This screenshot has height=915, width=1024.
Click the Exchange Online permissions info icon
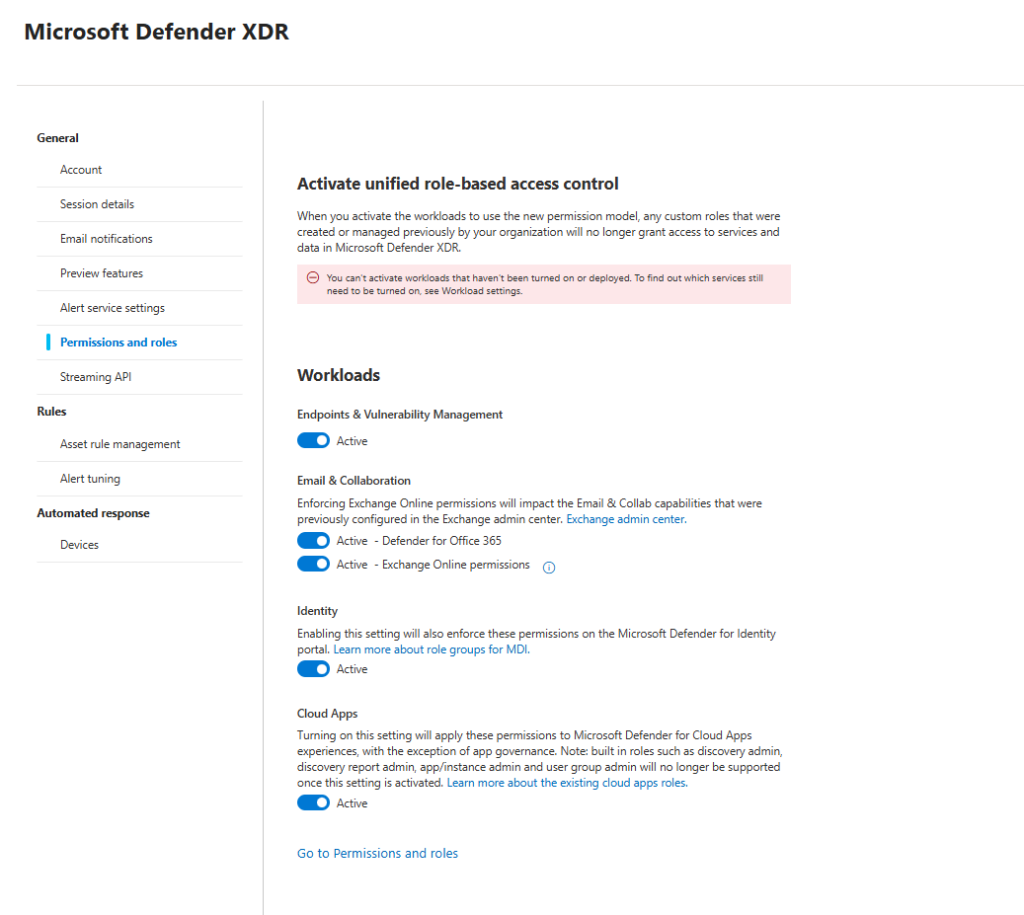(548, 567)
